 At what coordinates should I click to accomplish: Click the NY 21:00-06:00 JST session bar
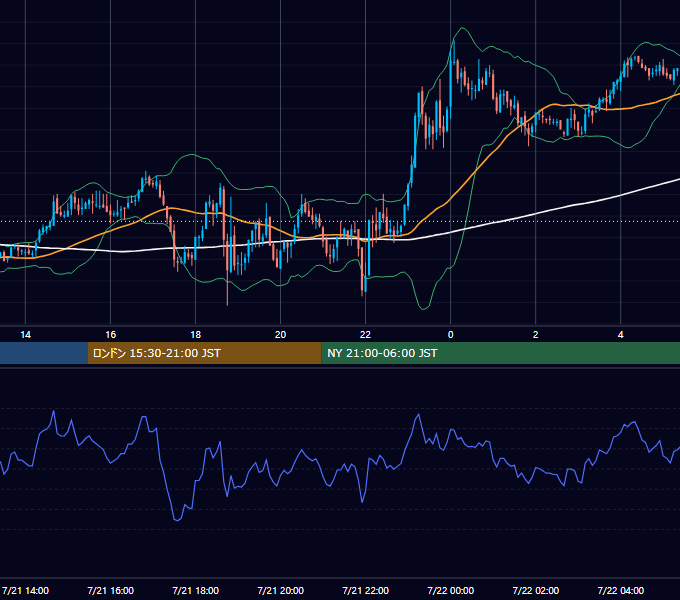coord(500,353)
